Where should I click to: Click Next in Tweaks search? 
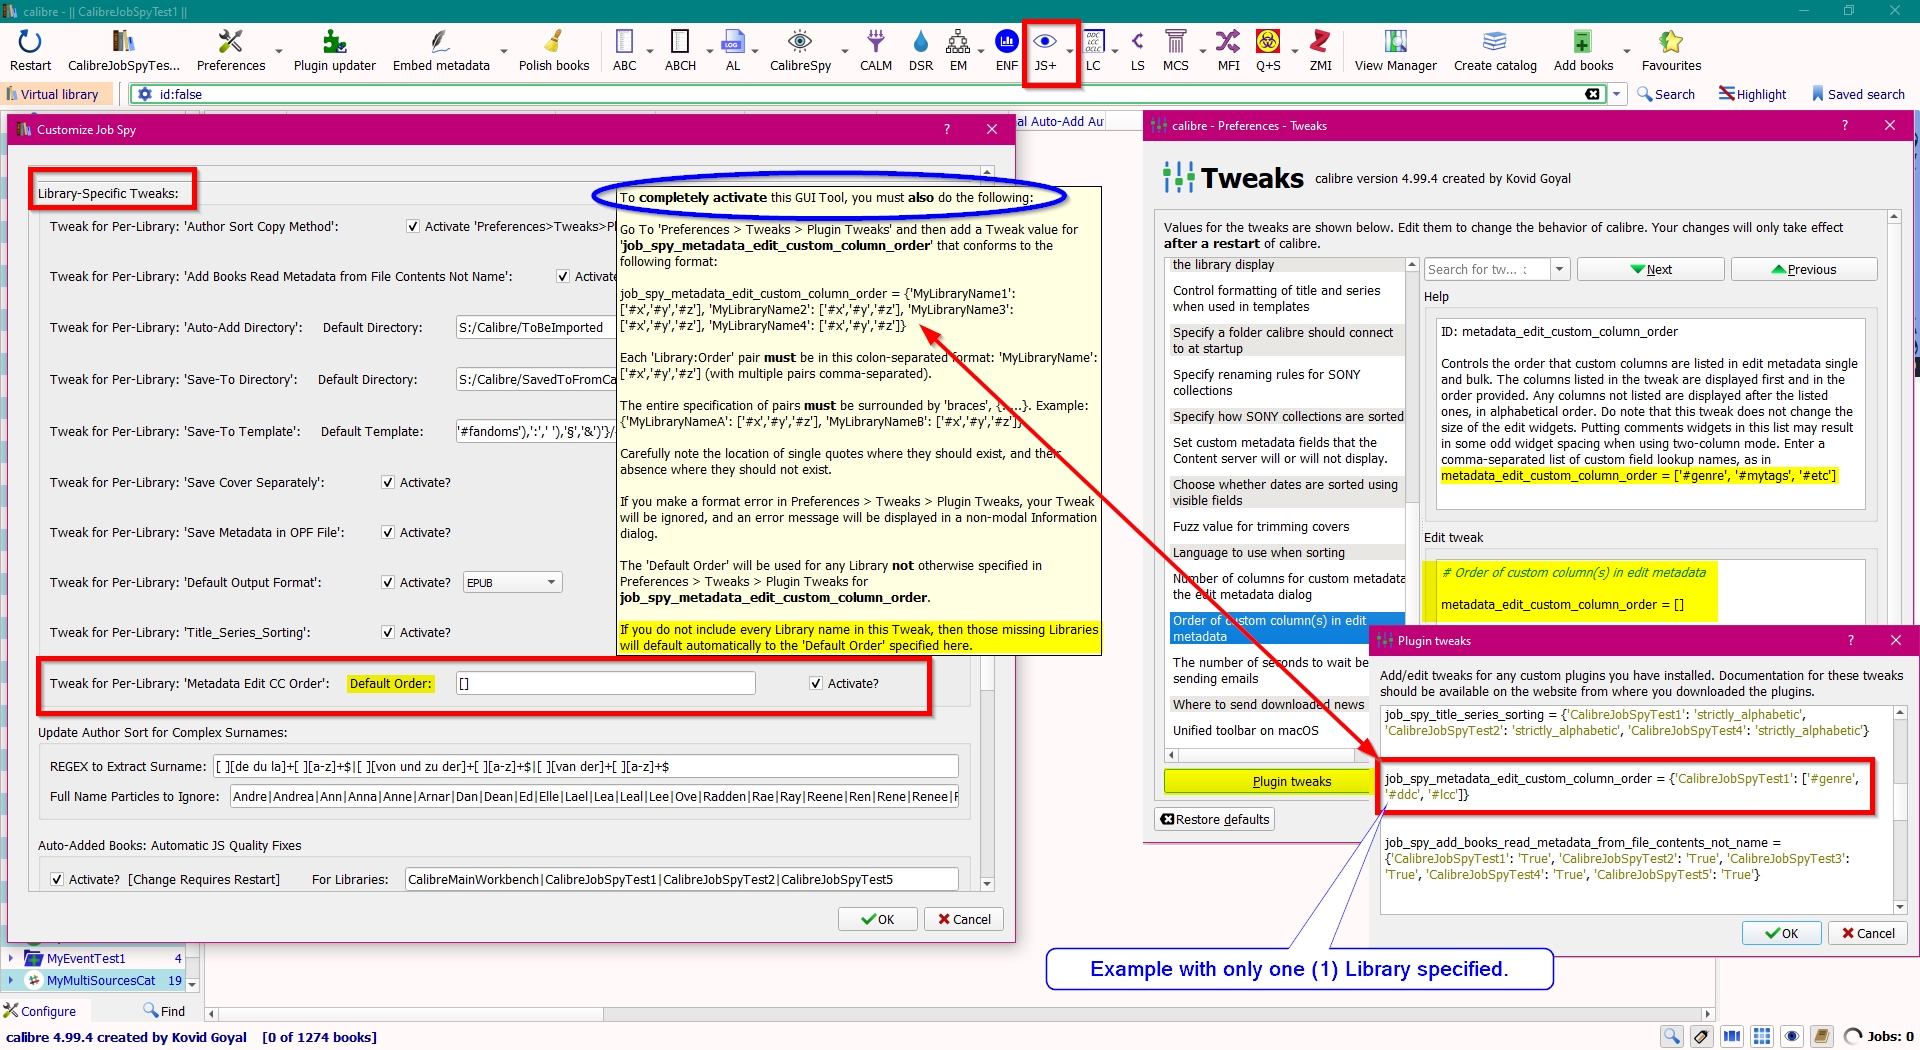1651,270
